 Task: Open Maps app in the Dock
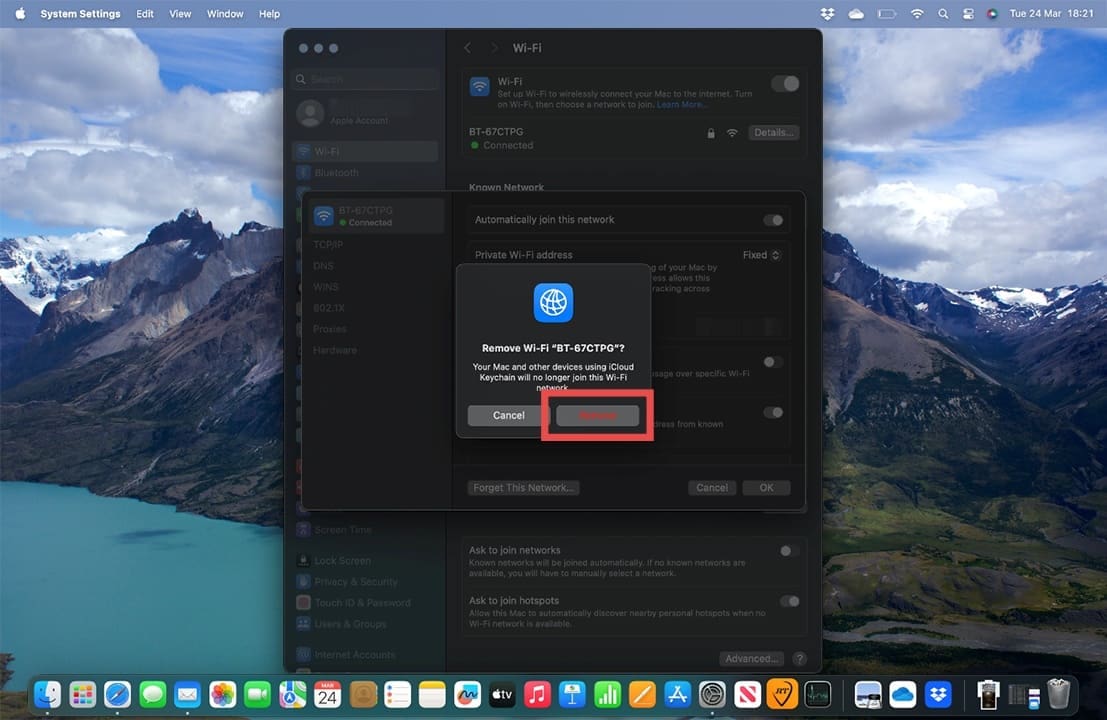point(292,695)
